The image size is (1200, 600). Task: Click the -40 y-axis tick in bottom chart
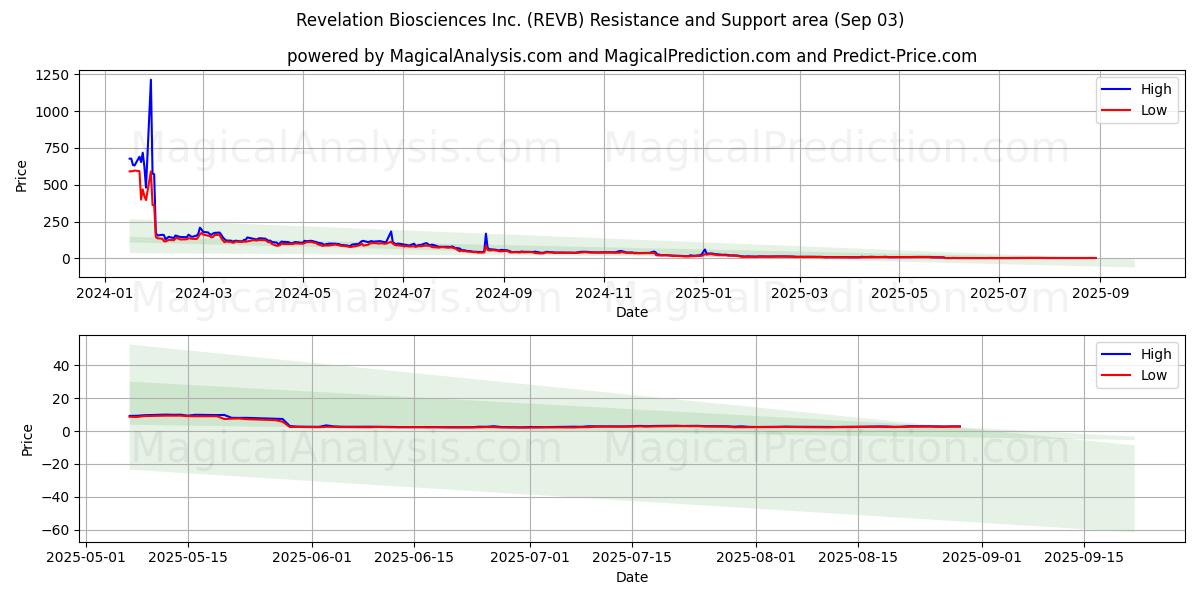55,498
